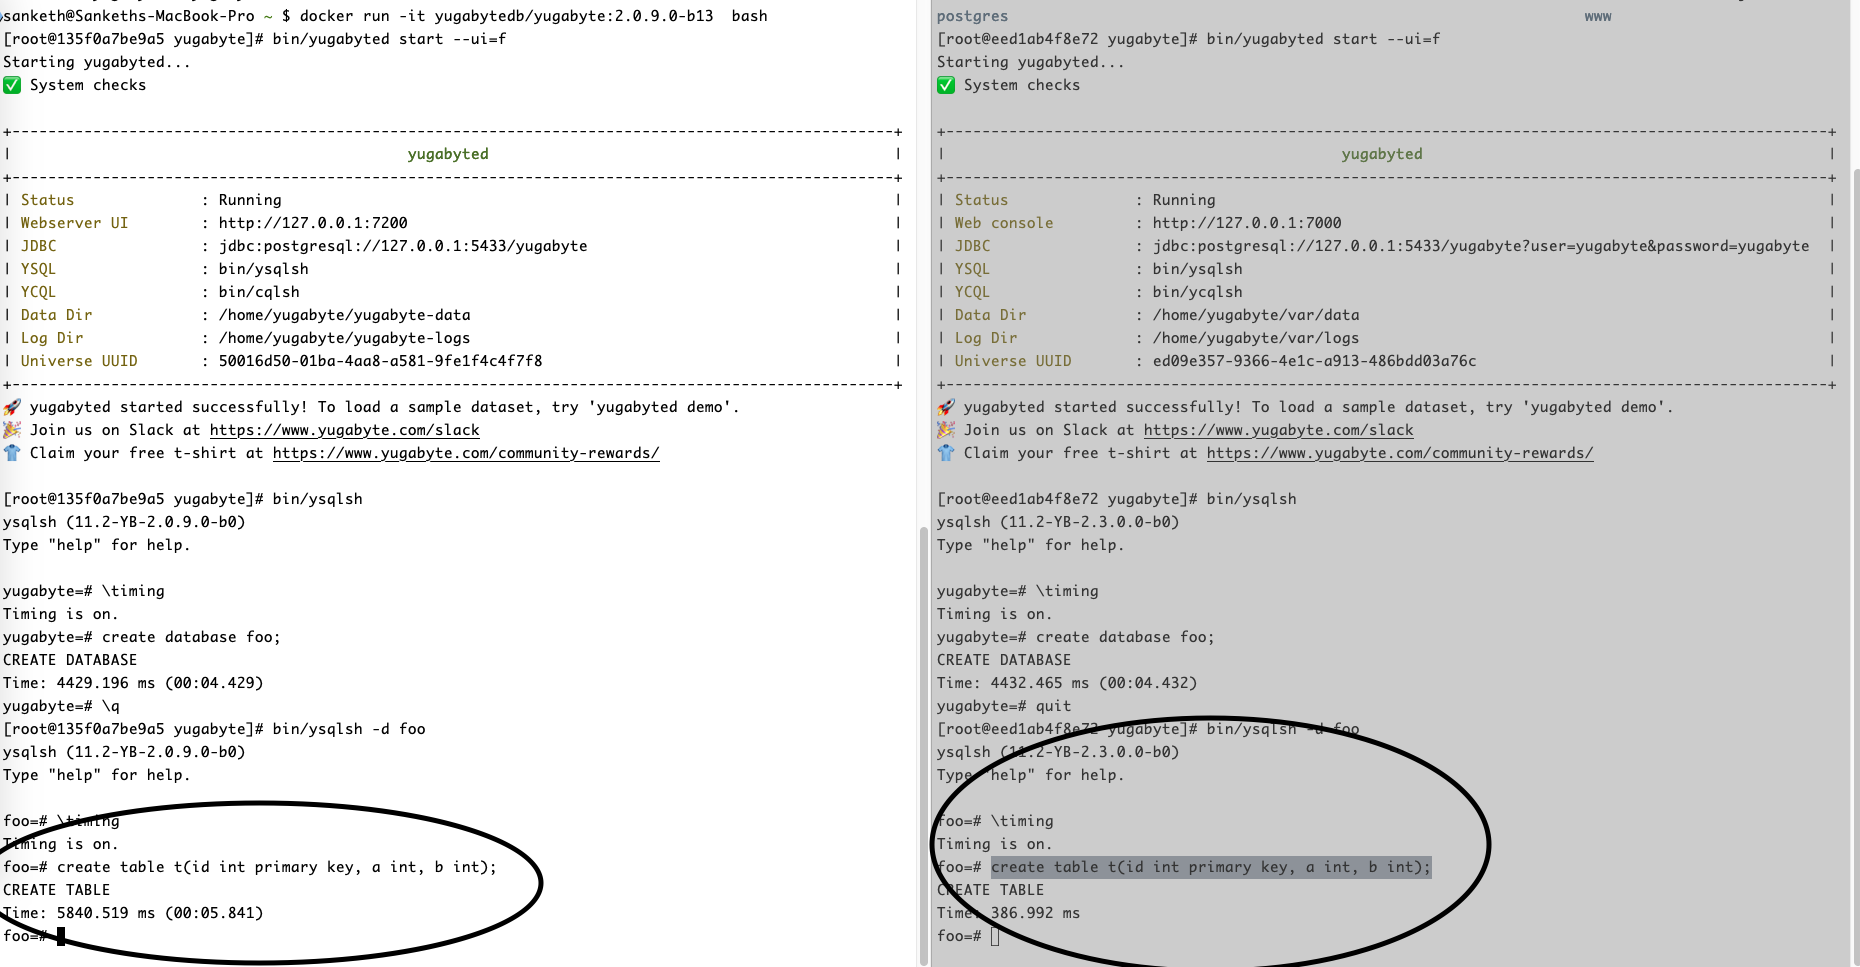Viewport: 1860px width, 967px height.
Task: Click 'Time: 4432.465 ms (00:04.432)' in right terminal
Action: pyautogui.click(x=1067, y=683)
